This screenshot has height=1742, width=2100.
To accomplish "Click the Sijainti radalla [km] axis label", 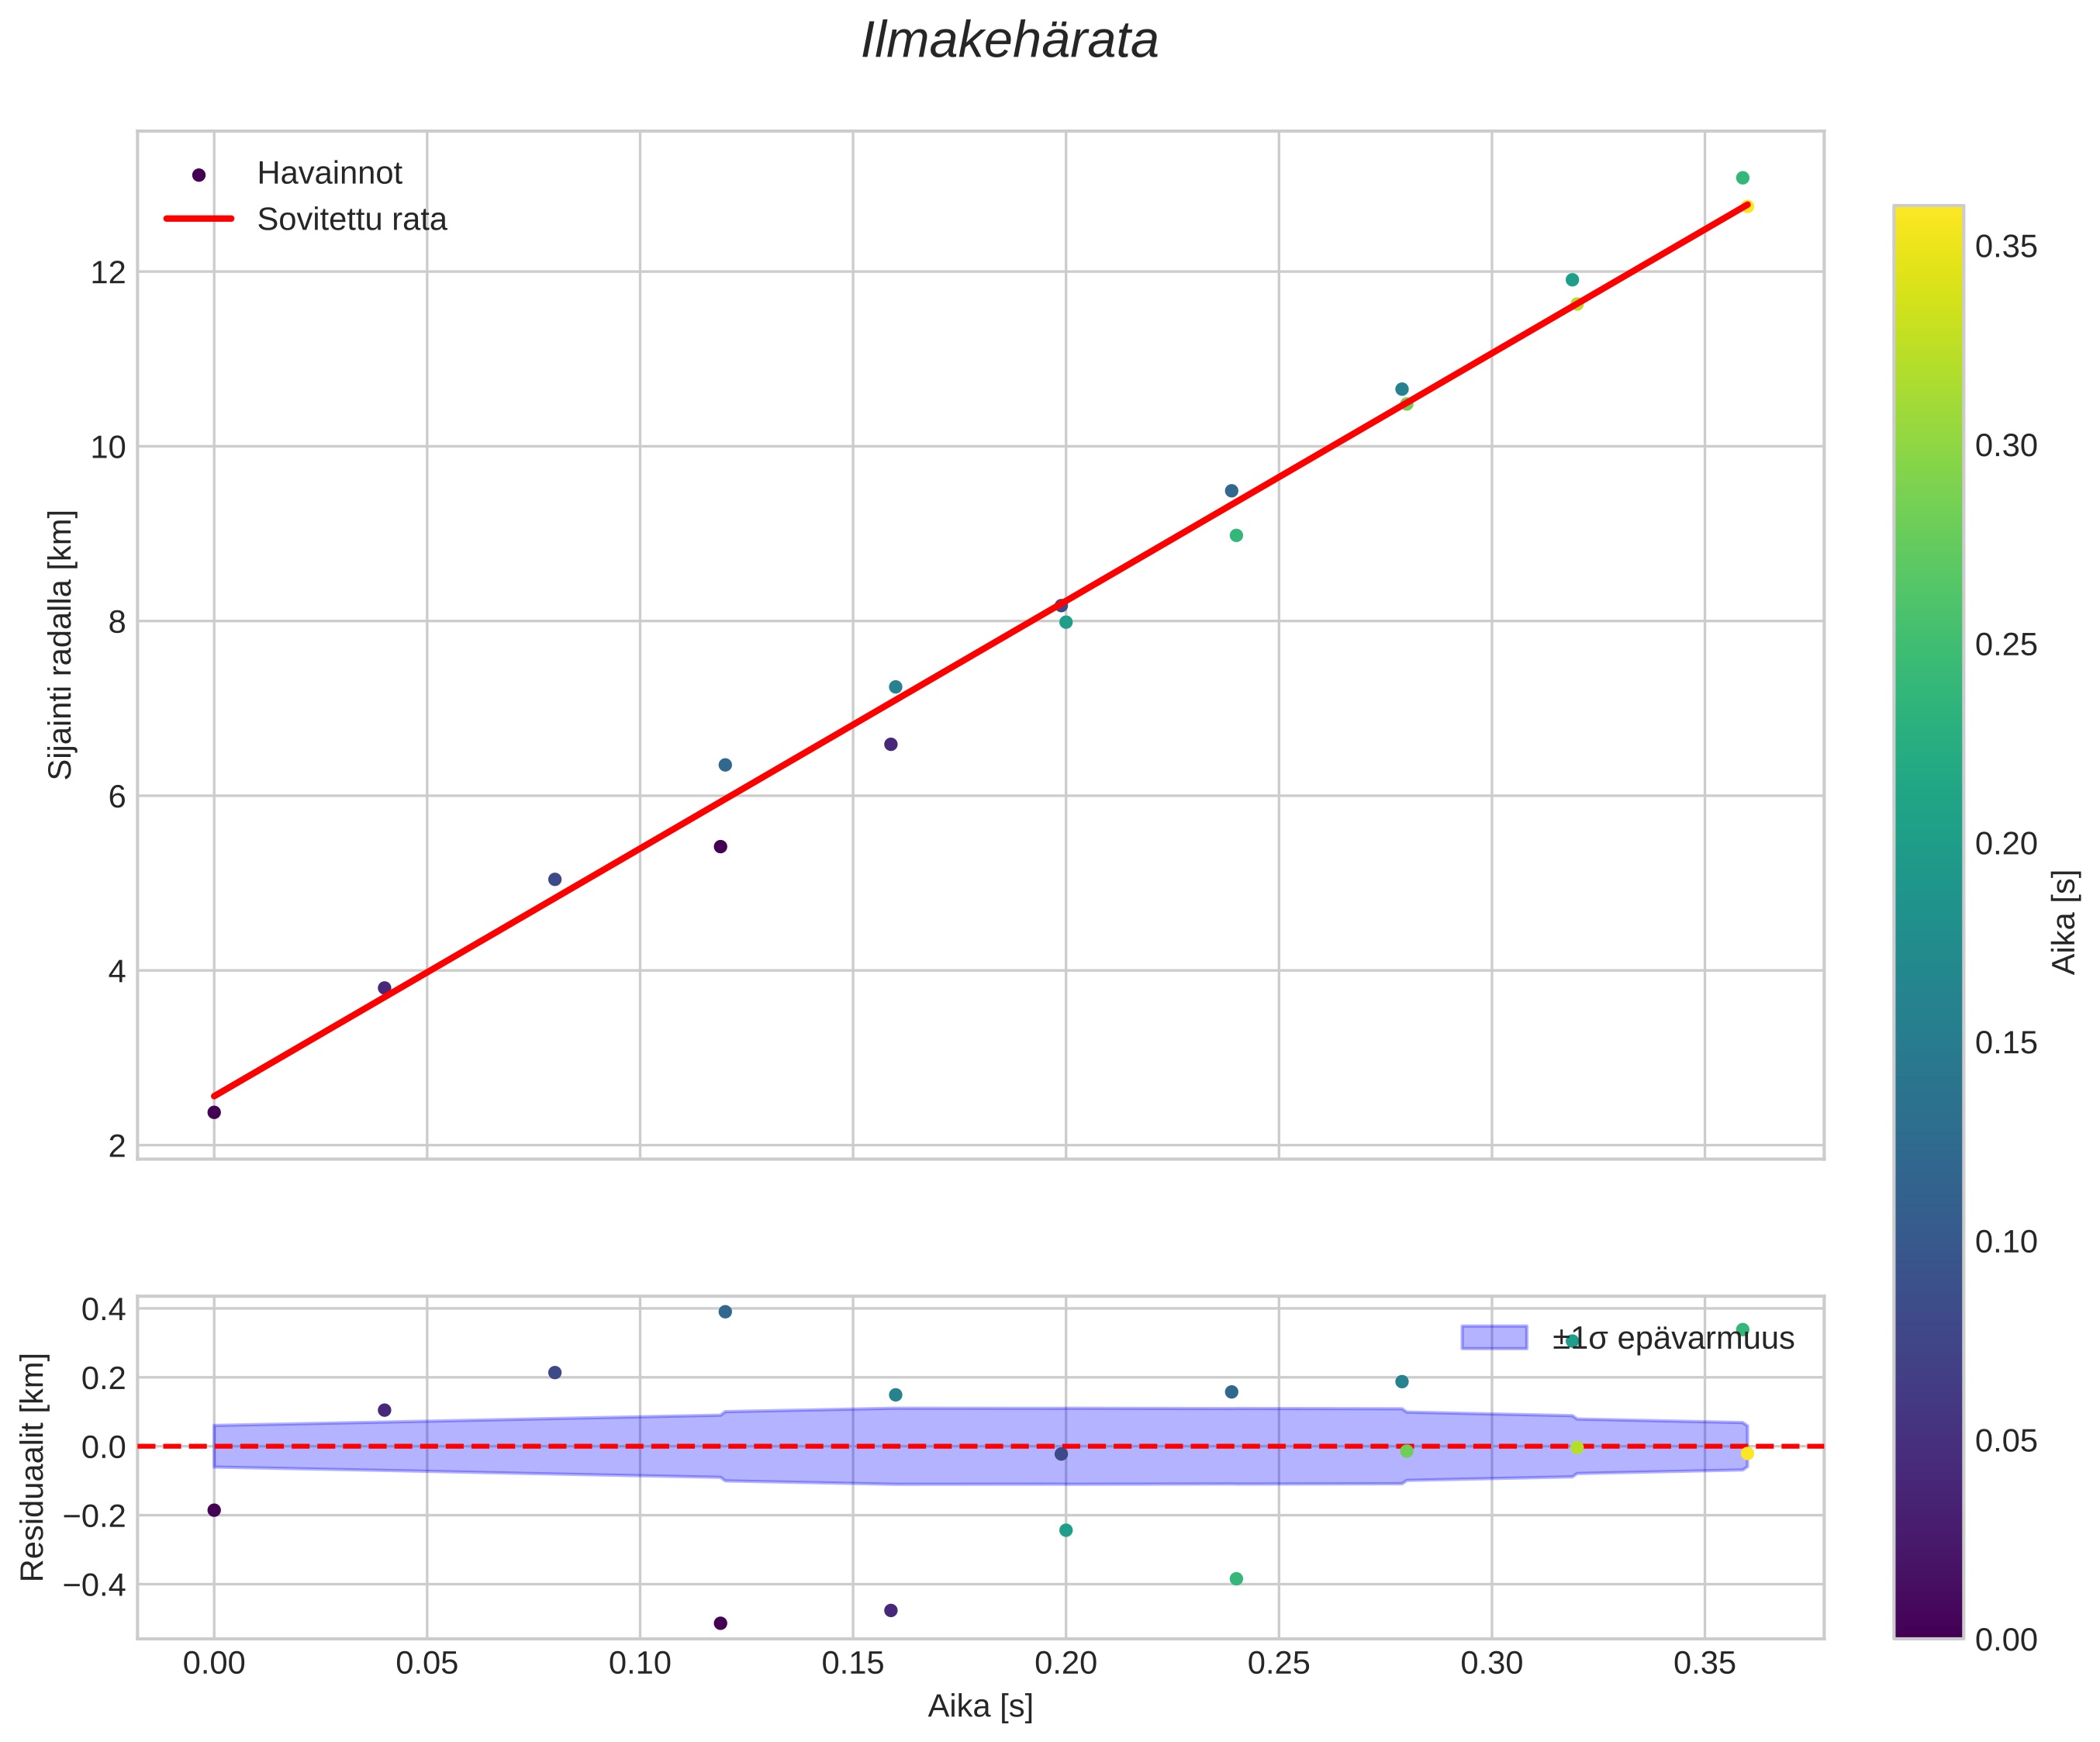I will click(62, 645).
